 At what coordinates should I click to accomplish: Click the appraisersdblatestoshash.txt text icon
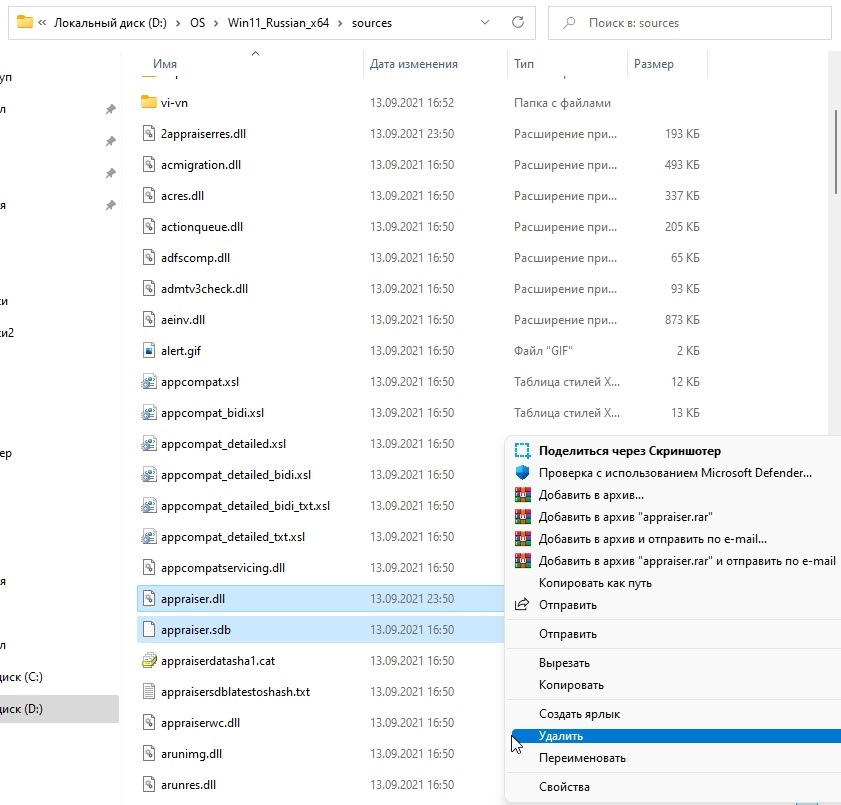click(x=149, y=691)
